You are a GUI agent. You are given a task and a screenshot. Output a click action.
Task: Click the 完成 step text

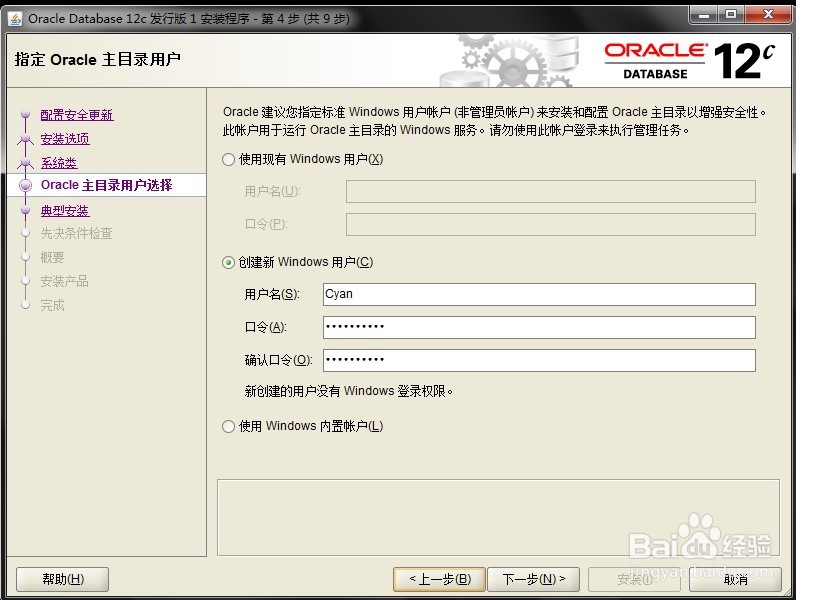(x=52, y=305)
